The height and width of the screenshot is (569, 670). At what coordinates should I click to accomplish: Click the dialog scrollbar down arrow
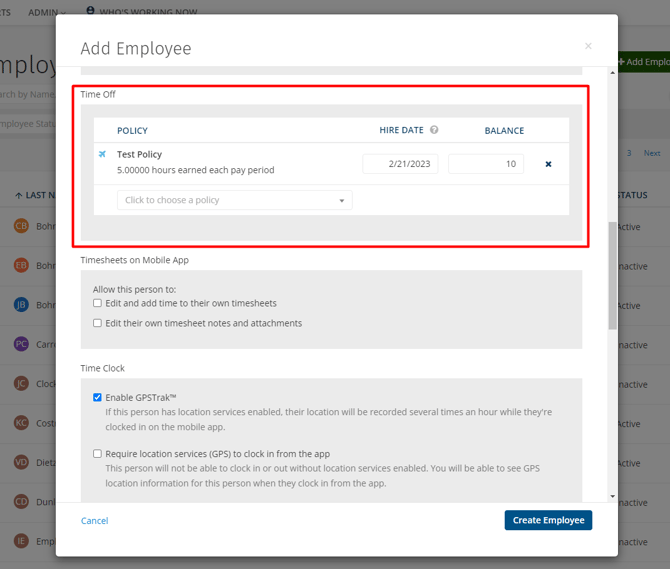point(612,496)
